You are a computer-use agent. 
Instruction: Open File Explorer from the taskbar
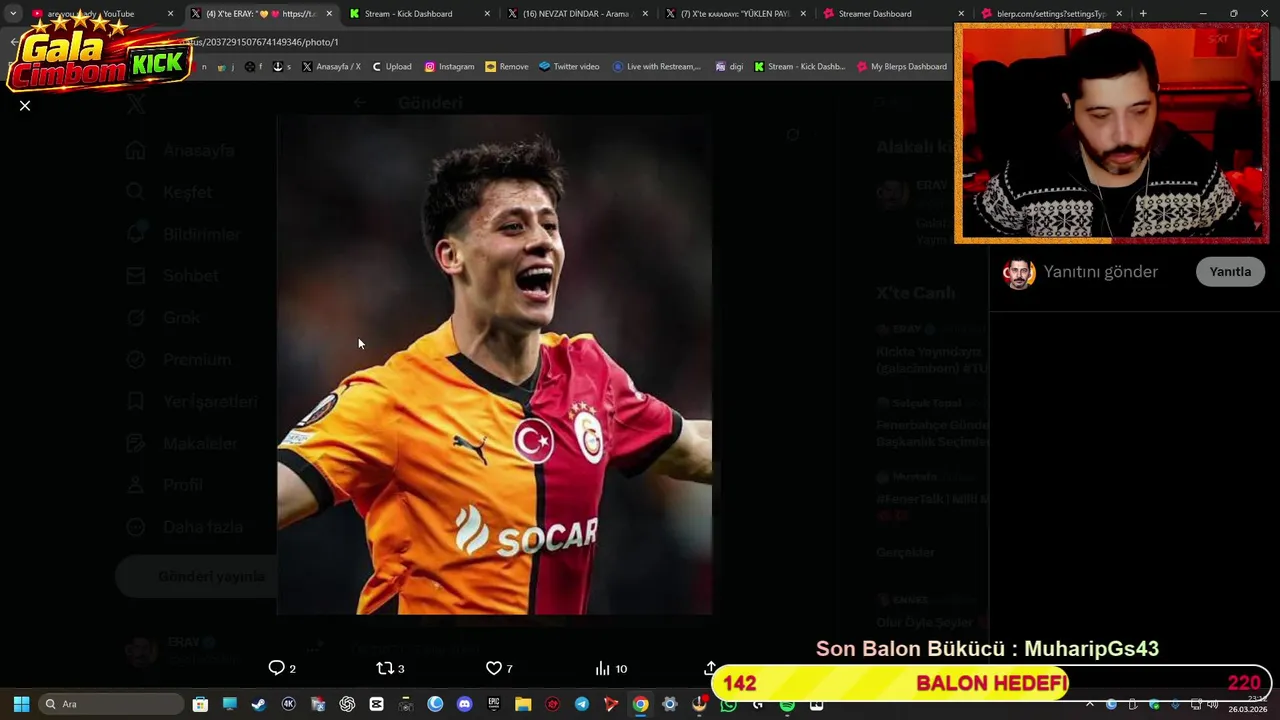click(x=523, y=704)
